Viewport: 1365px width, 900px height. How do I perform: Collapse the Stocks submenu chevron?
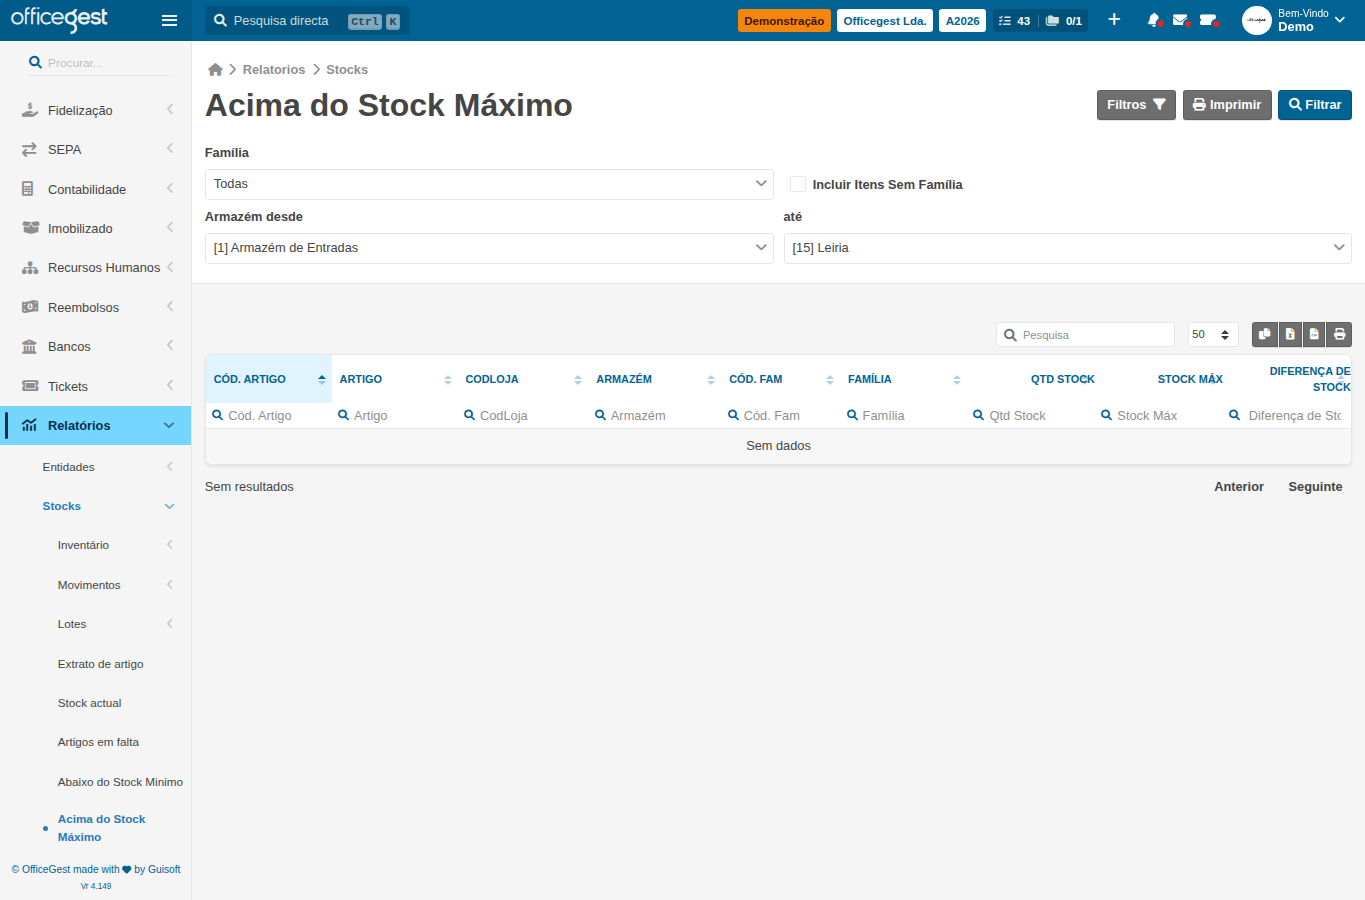click(169, 506)
